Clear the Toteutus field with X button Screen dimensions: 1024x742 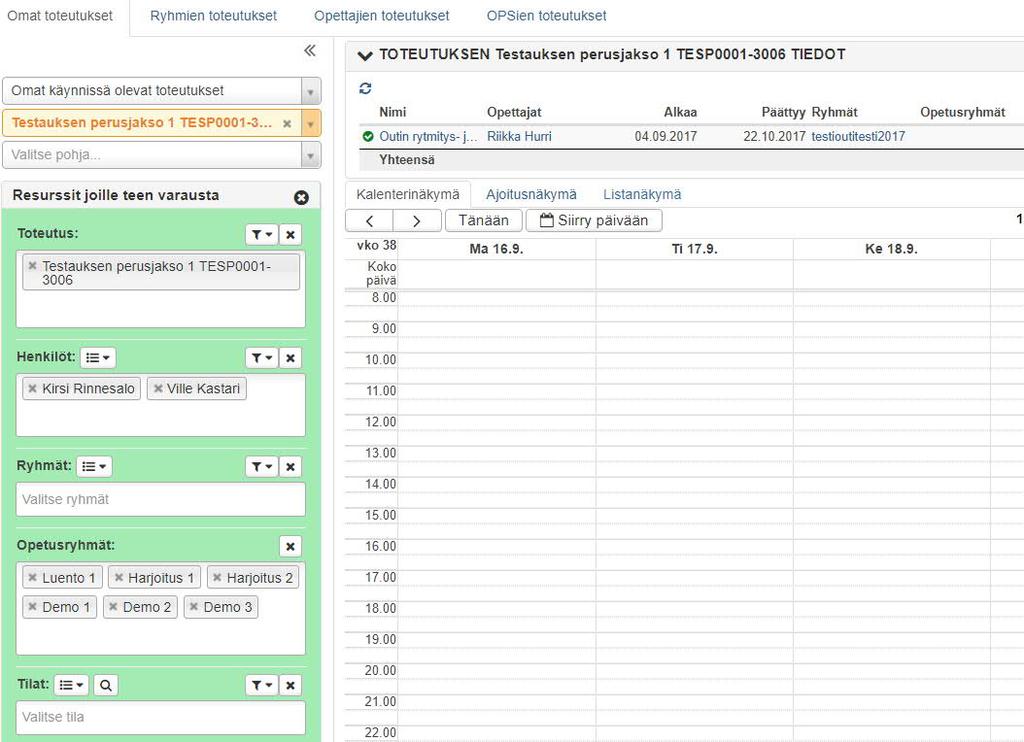291,234
